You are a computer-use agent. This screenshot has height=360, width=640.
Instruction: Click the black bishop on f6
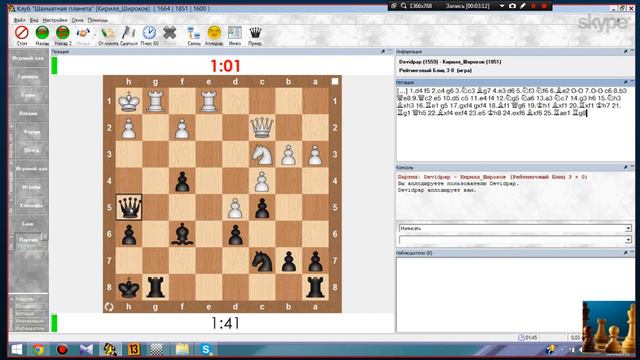[x=182, y=234]
